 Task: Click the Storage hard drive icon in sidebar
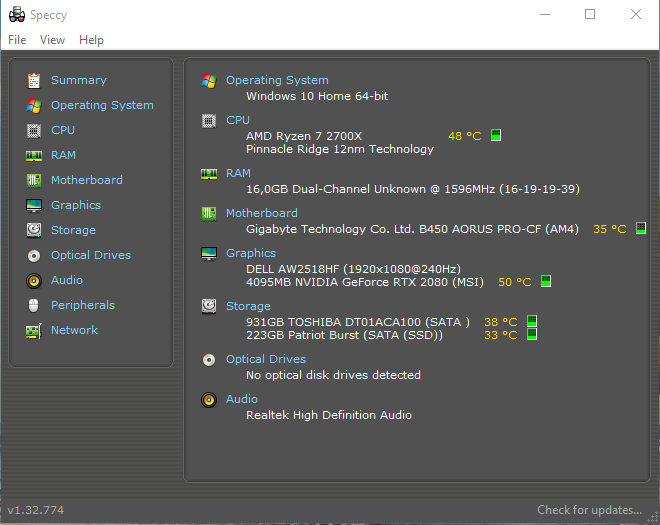34,230
